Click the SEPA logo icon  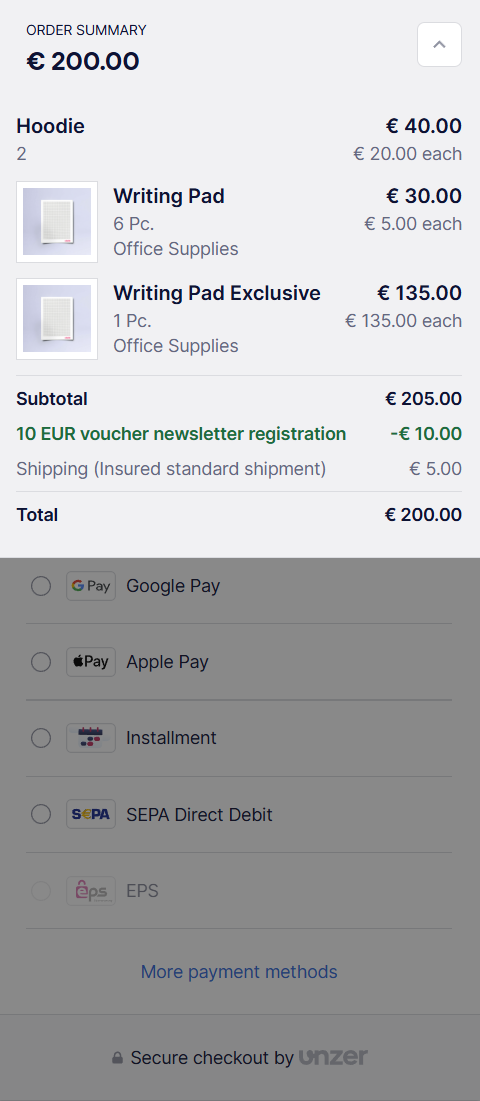(x=91, y=814)
